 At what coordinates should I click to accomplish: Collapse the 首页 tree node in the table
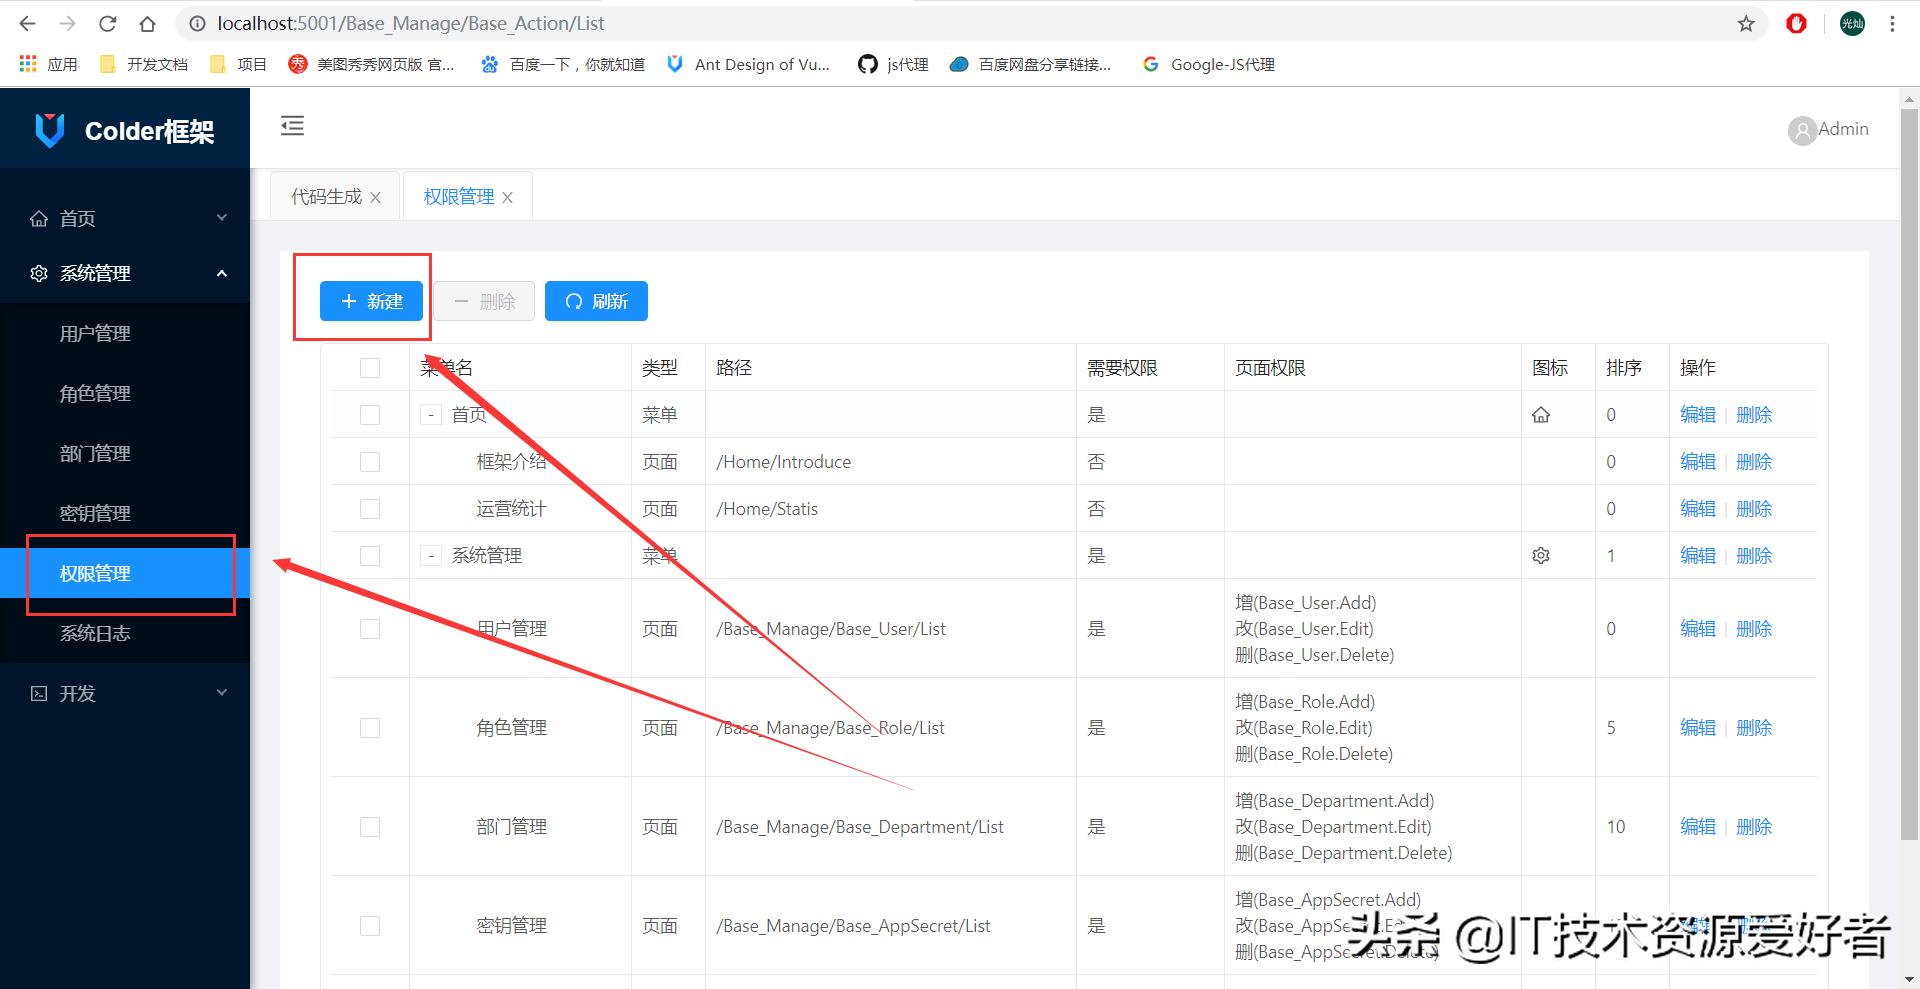pos(430,414)
